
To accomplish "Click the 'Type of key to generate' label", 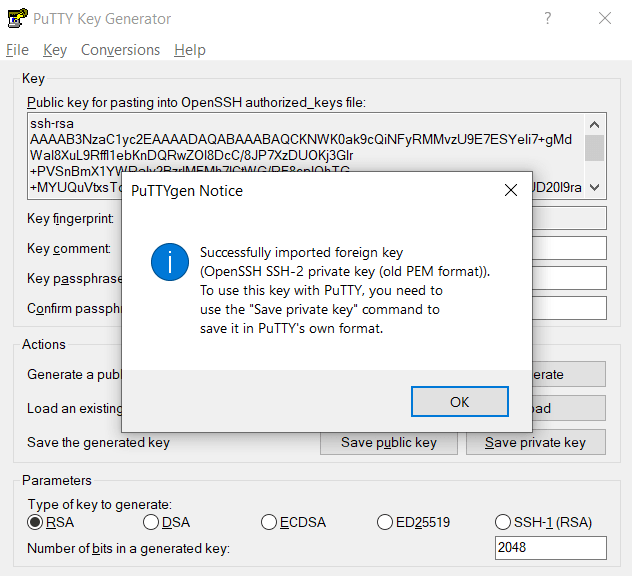I will (x=100, y=504).
